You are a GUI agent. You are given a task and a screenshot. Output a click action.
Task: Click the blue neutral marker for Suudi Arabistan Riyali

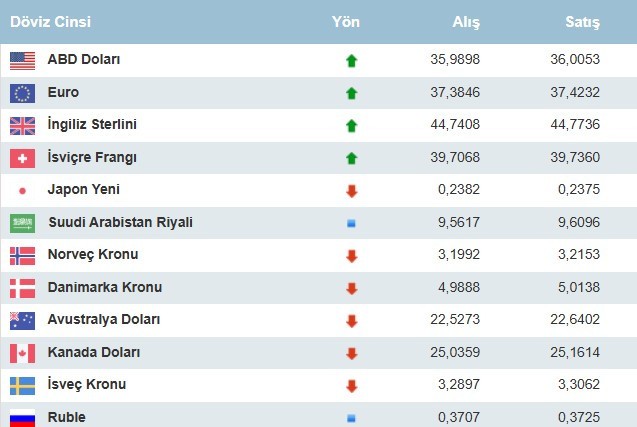(351, 223)
